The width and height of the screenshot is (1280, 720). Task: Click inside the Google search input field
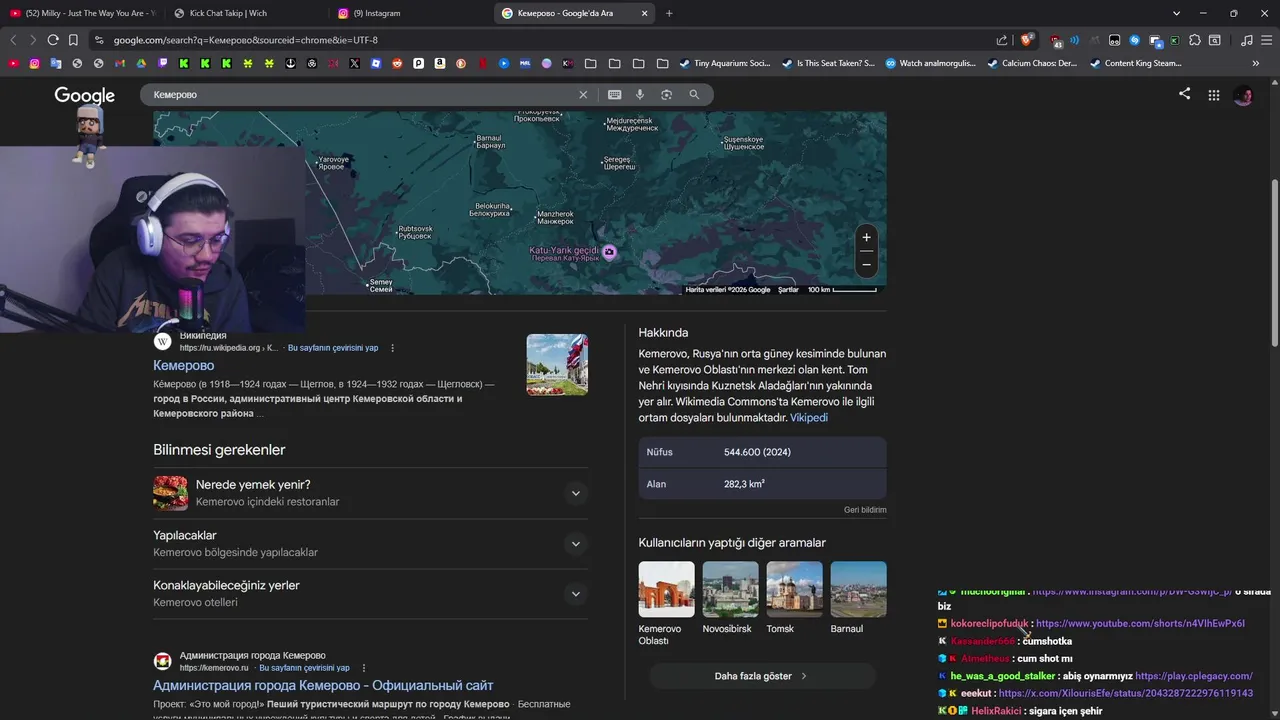(360, 94)
